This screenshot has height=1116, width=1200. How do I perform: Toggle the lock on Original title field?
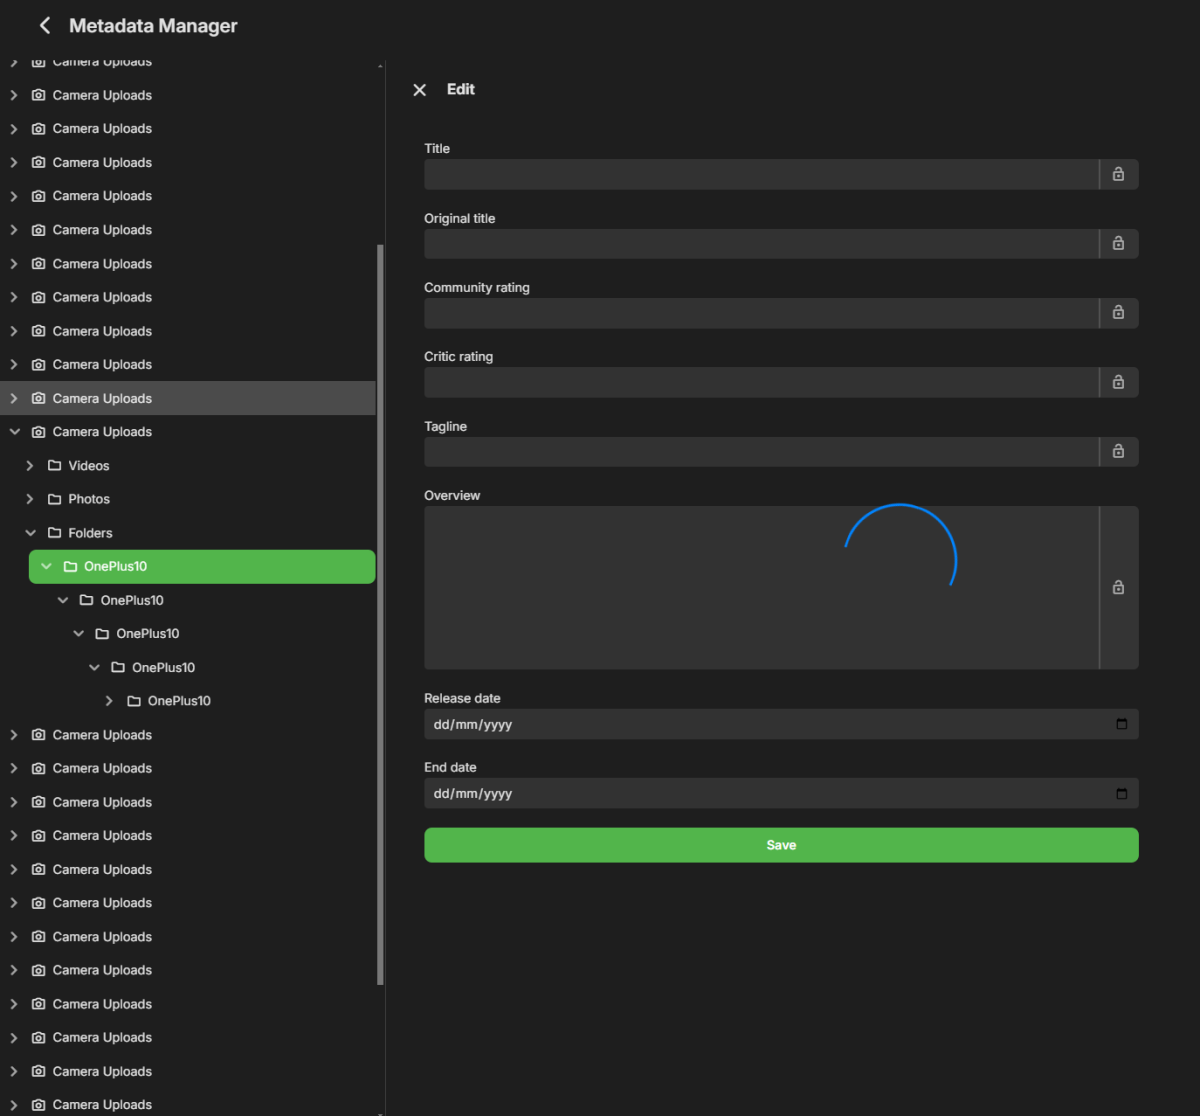click(x=1118, y=244)
